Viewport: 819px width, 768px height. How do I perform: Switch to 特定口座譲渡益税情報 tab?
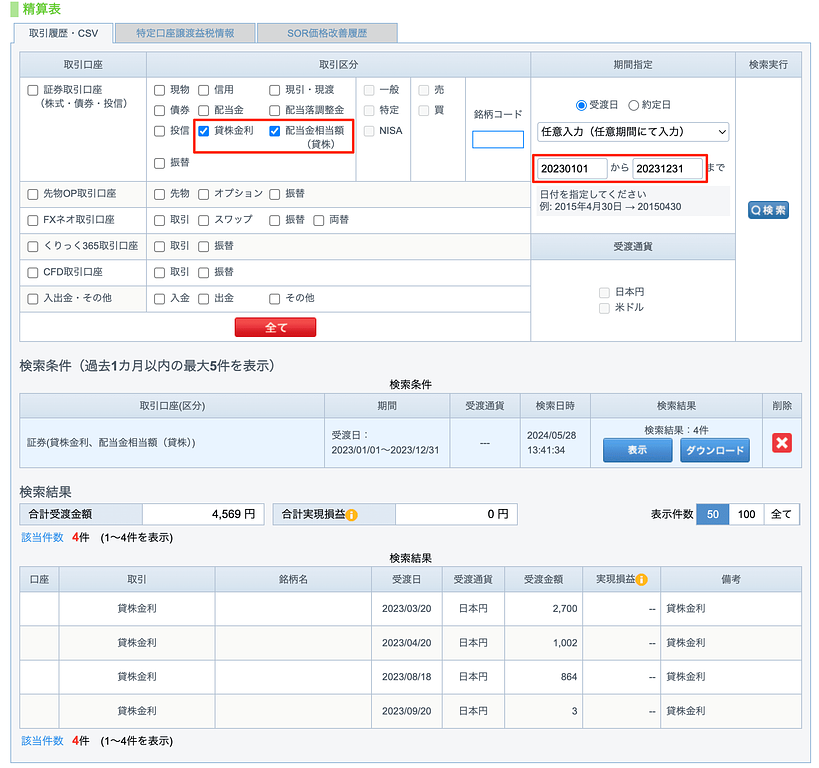186,33
